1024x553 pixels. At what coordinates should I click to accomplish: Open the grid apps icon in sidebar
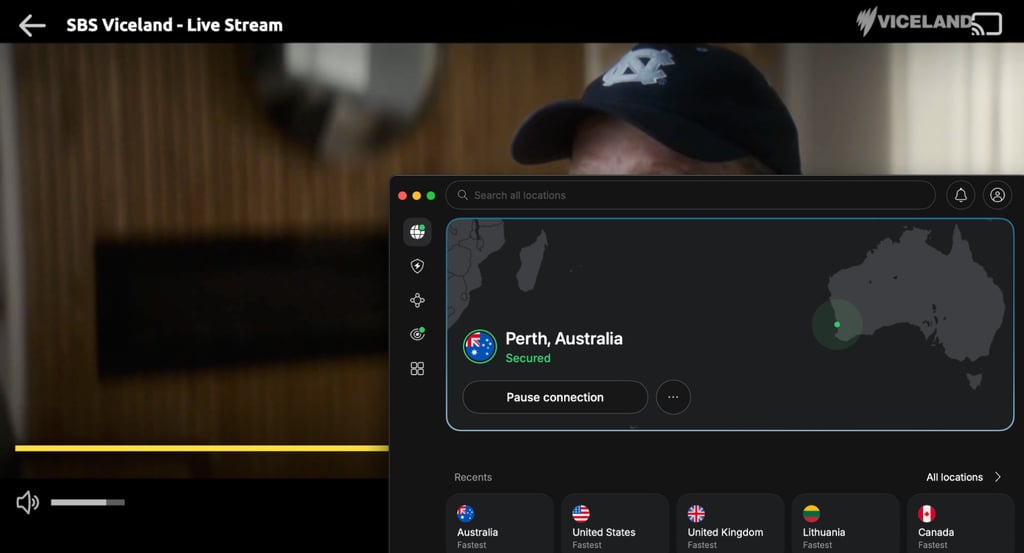tap(417, 369)
